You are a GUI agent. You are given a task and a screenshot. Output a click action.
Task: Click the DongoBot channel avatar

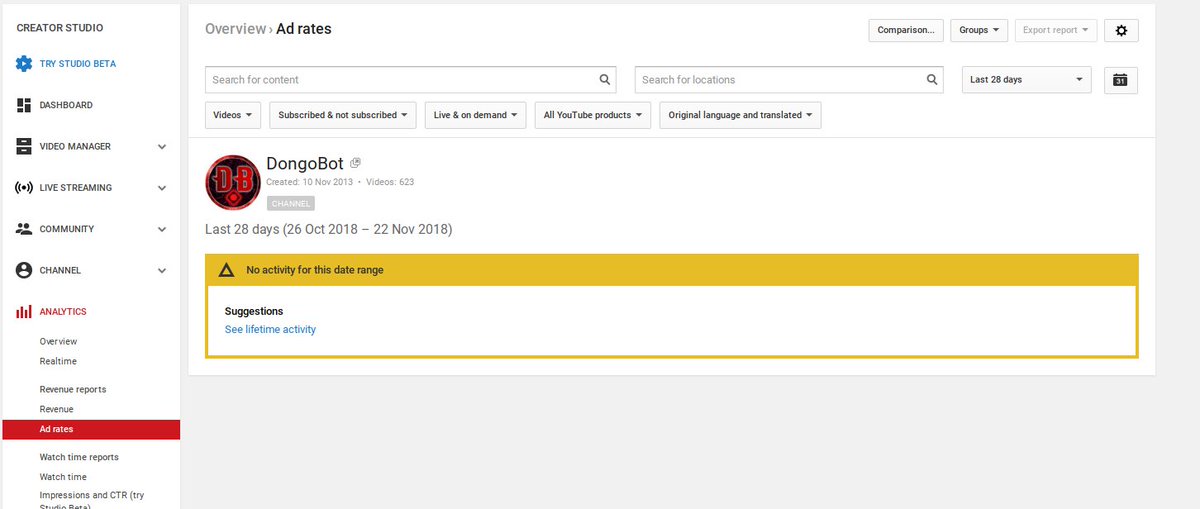point(233,183)
